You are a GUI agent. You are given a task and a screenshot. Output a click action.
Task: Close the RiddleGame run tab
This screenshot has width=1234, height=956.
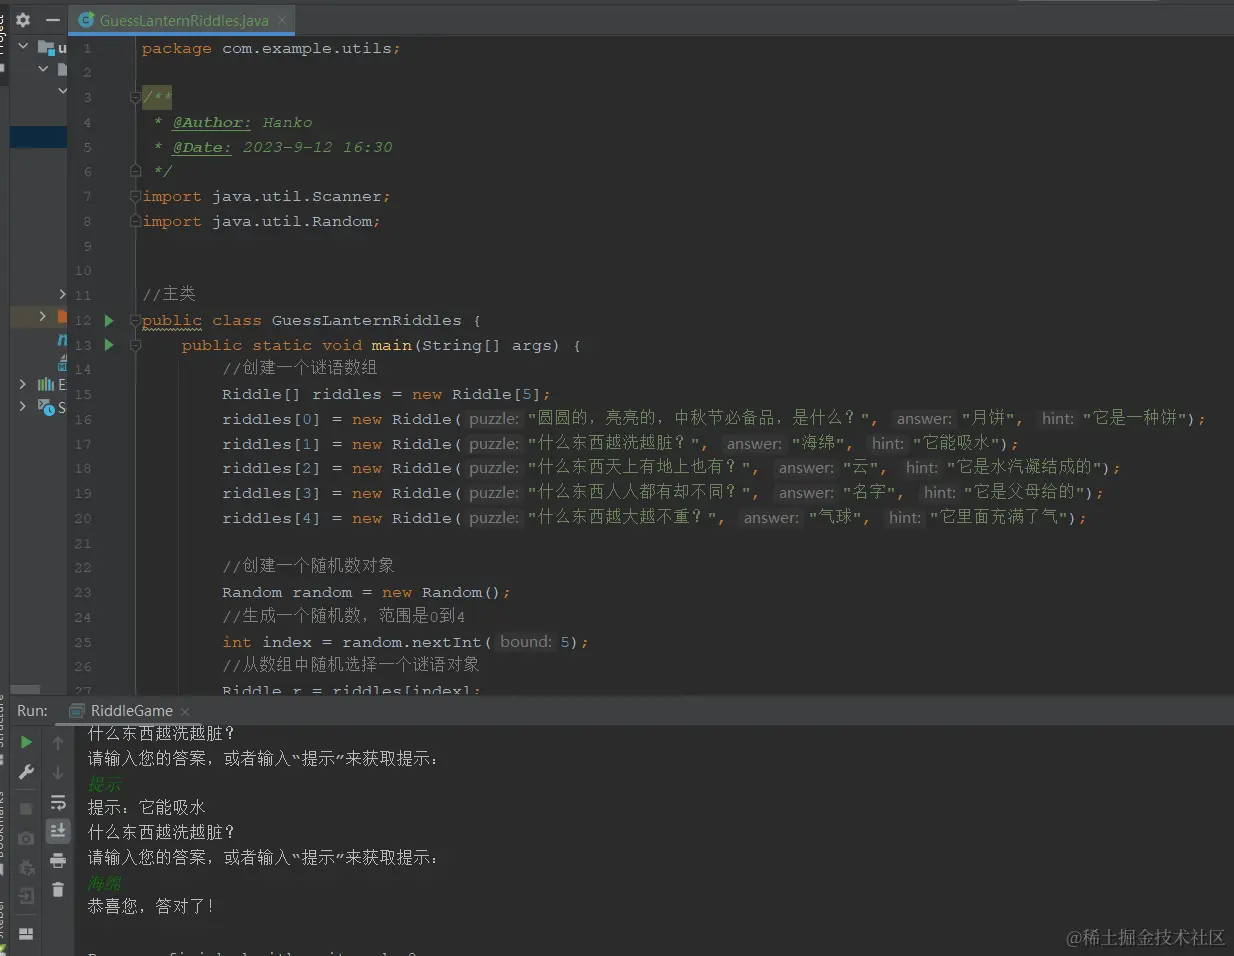tap(185, 711)
